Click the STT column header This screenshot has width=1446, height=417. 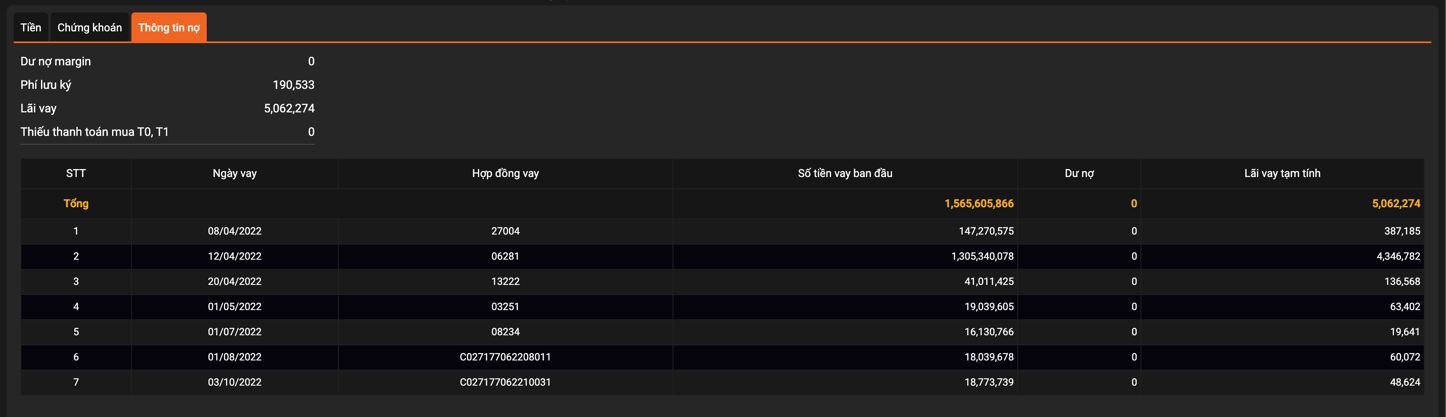coord(76,174)
